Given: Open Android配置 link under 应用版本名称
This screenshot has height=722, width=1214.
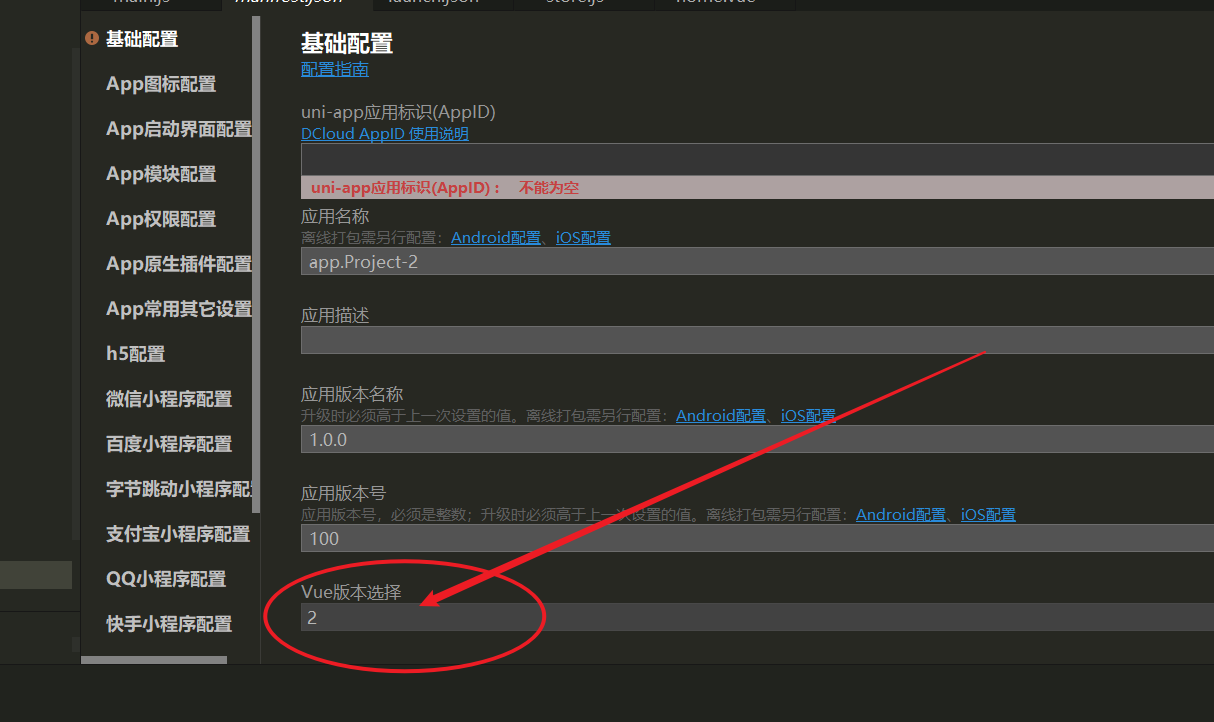Looking at the screenshot, I should click(x=721, y=416).
